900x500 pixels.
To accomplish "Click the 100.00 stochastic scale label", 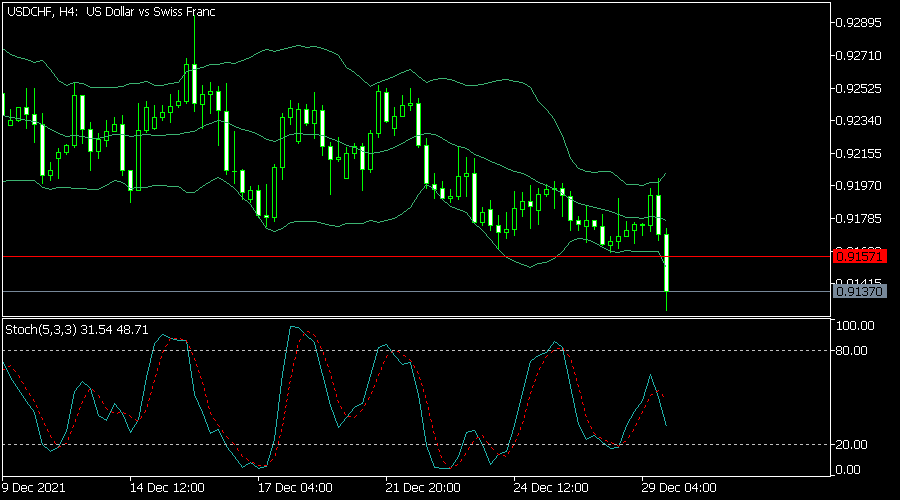I will click(855, 325).
